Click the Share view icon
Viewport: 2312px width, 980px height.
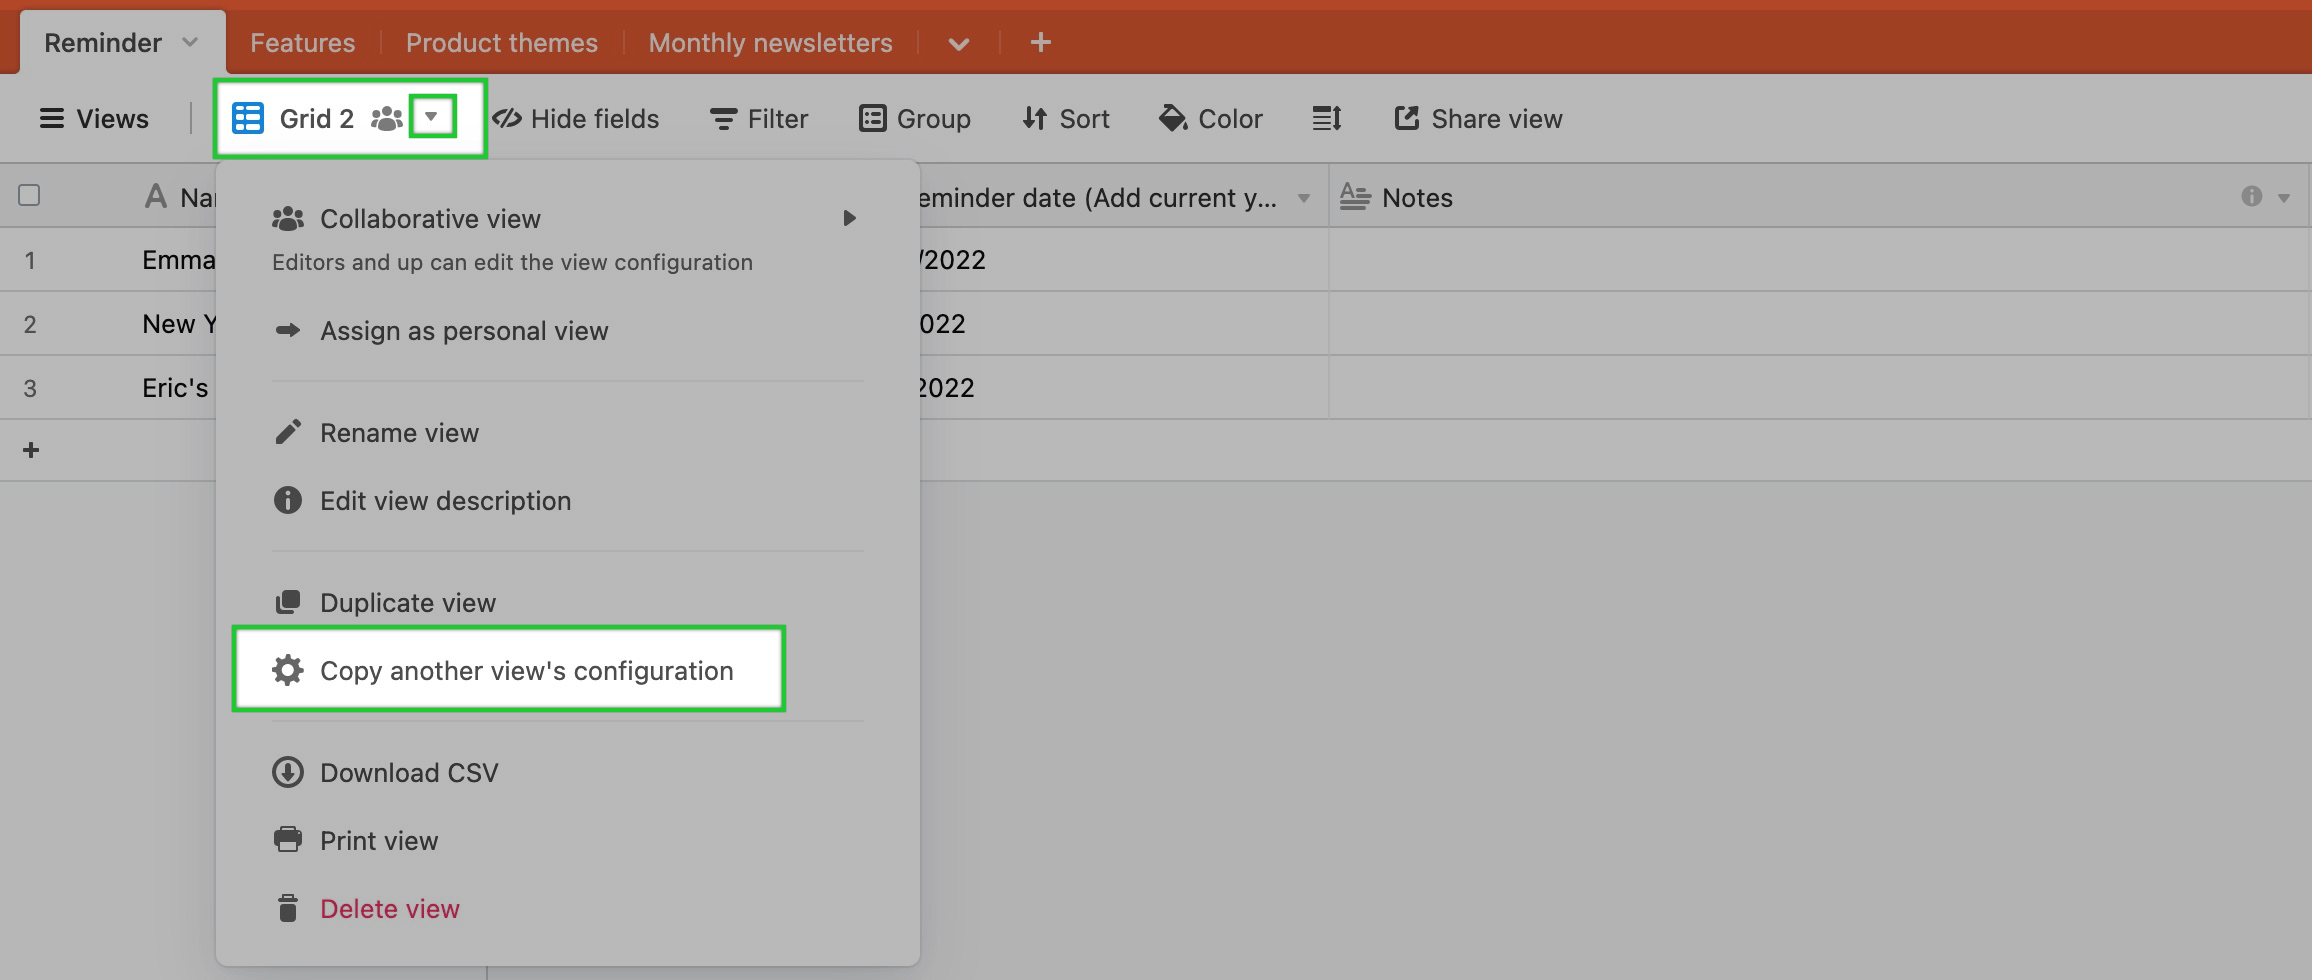[x=1406, y=118]
